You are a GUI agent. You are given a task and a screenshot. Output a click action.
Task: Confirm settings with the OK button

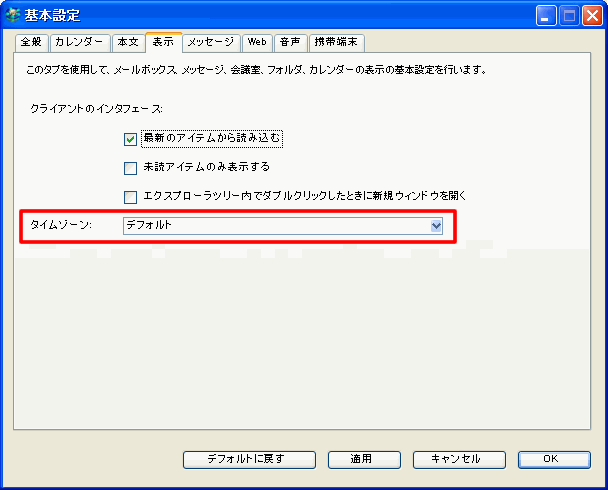(549, 459)
